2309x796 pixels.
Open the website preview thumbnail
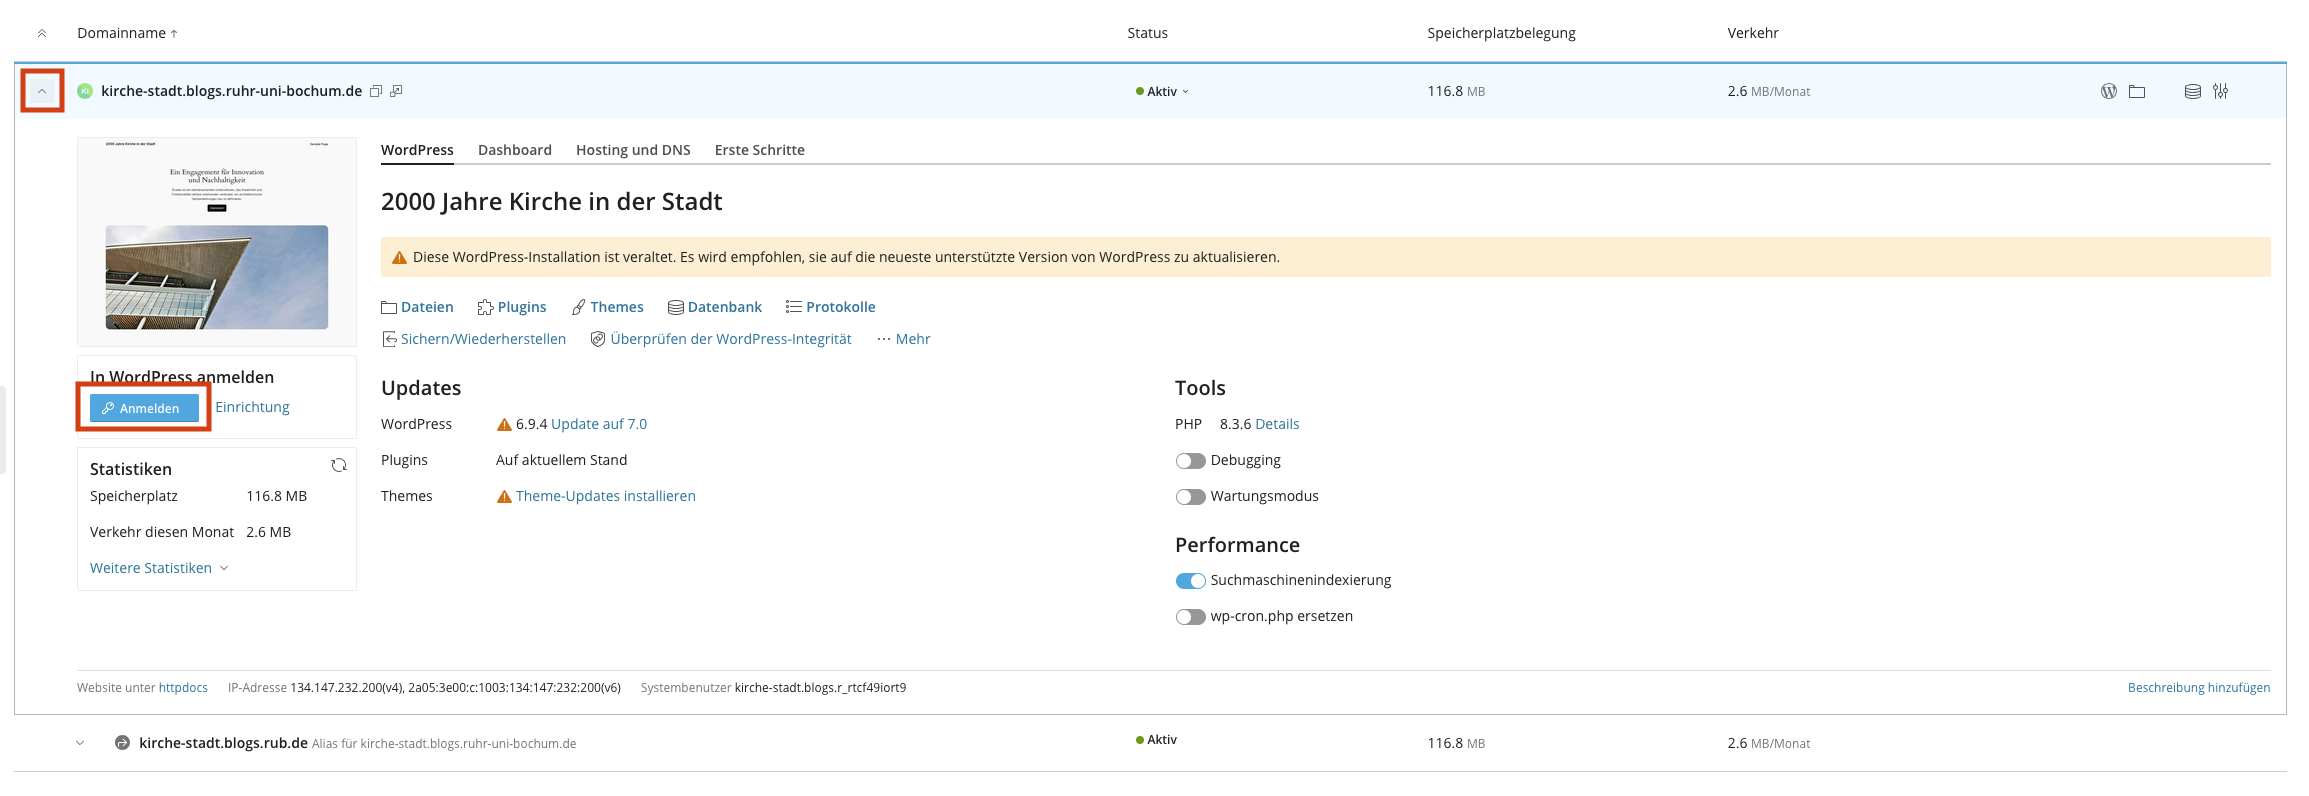click(x=217, y=241)
